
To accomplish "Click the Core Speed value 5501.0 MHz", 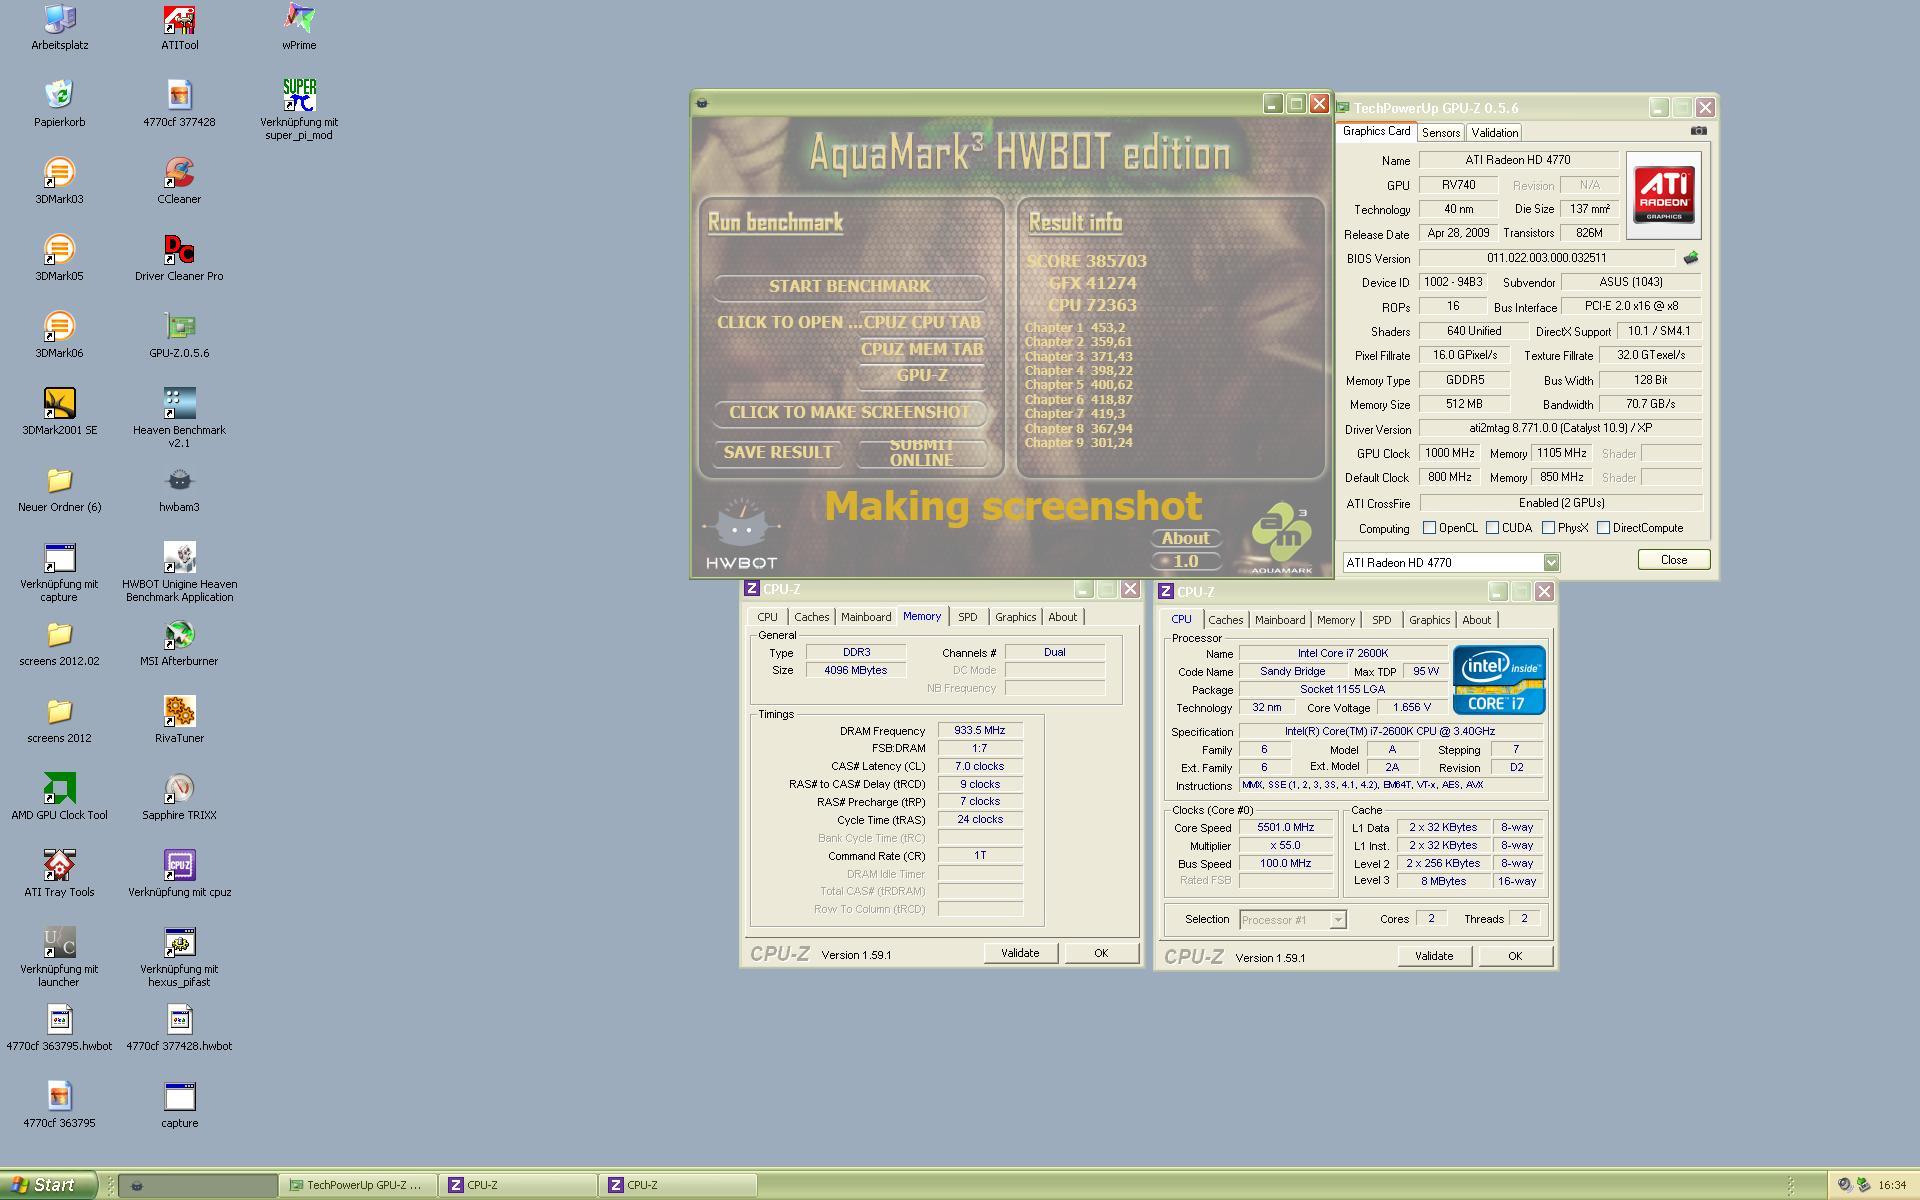I will [1286, 828].
